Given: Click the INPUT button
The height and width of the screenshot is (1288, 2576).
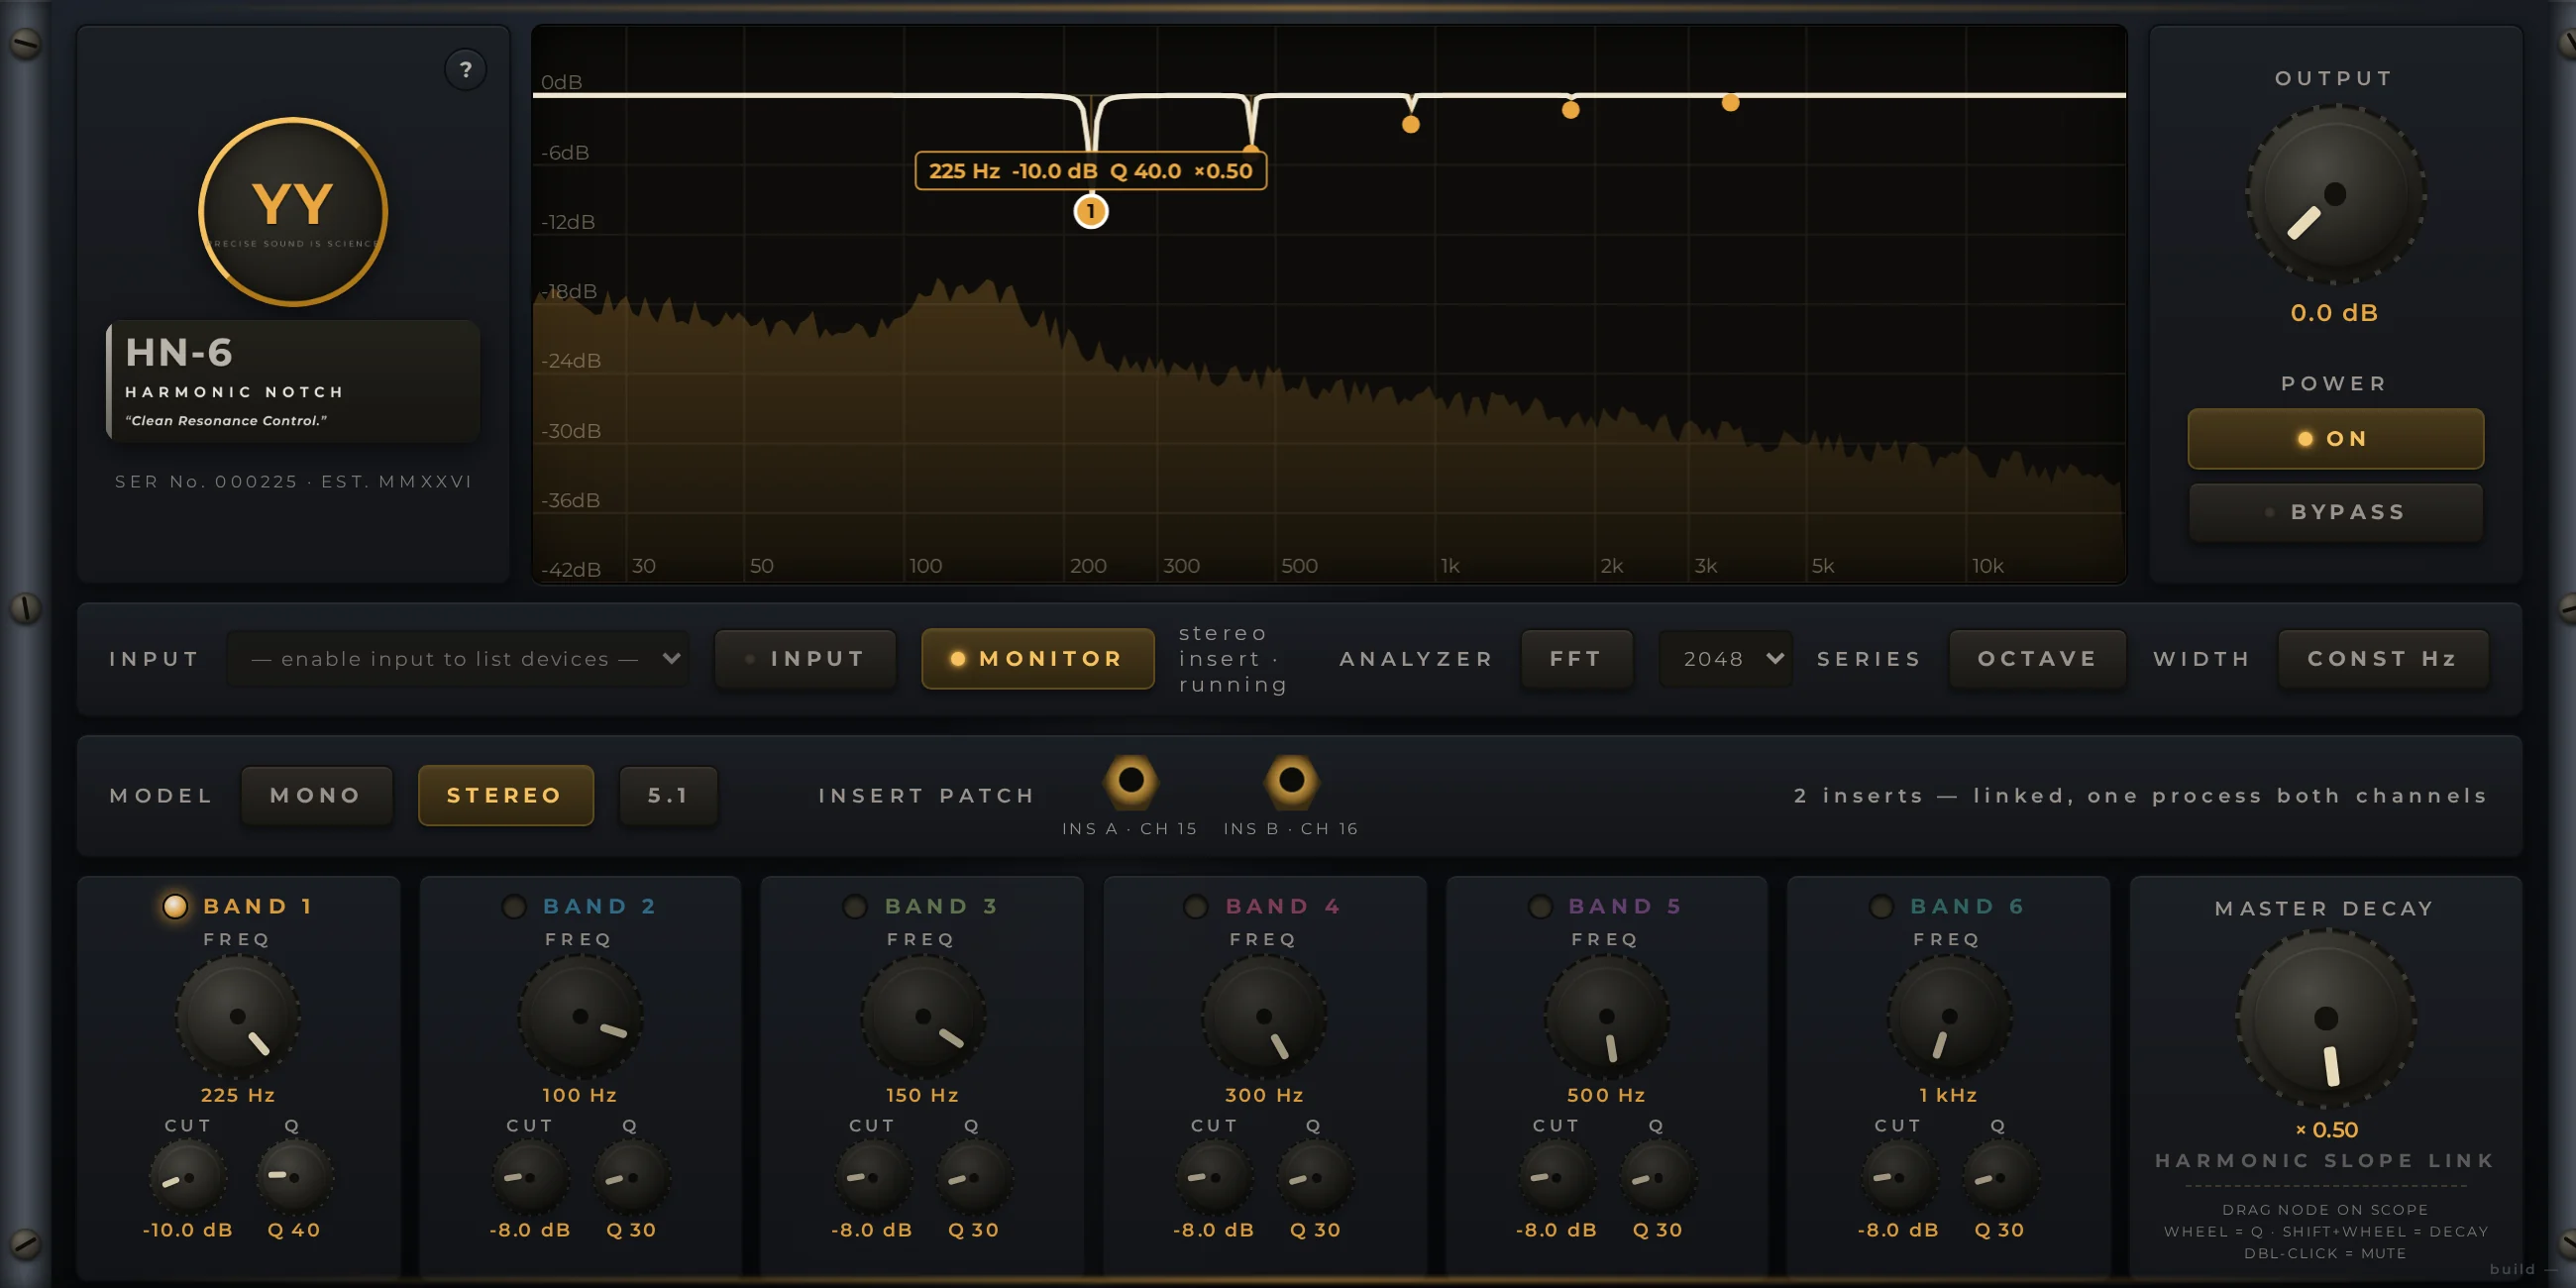Looking at the screenshot, I should click(x=806, y=659).
